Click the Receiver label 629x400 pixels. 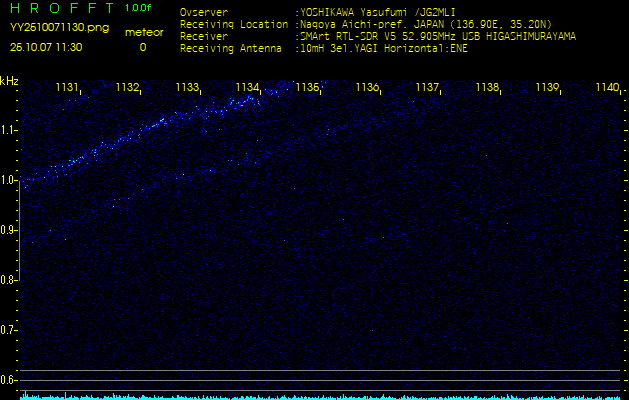[x=204, y=37]
